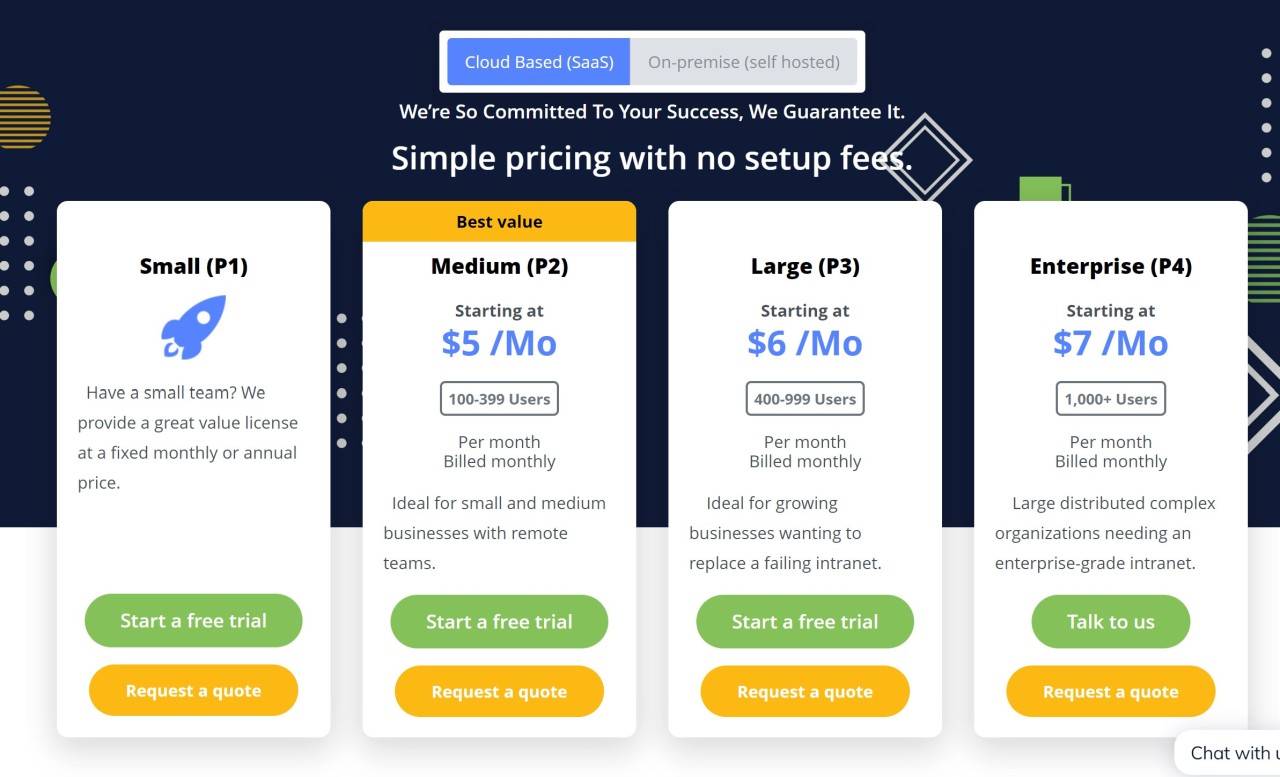Start a free trial for the Medium plan
Viewport: 1280px width, 777px height.
[499, 621]
